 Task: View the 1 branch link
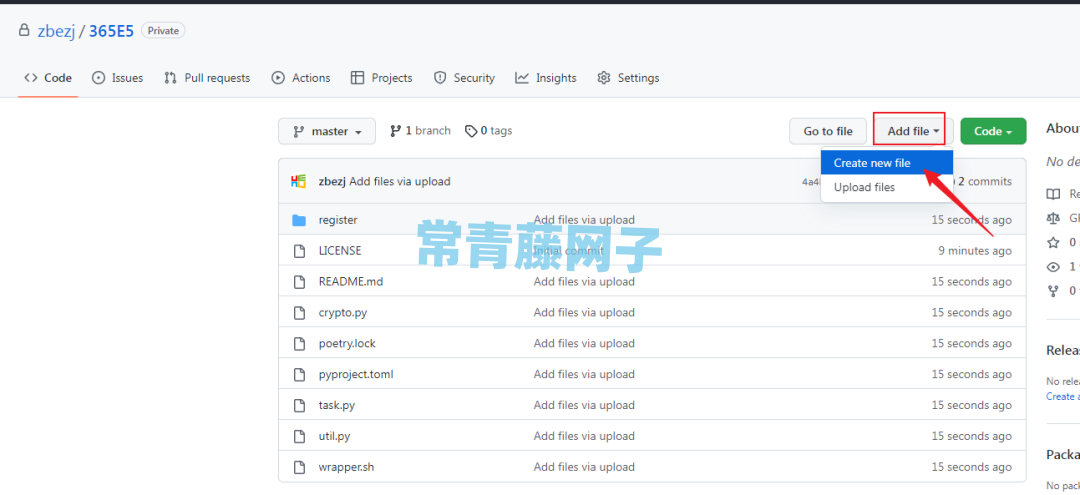point(420,131)
